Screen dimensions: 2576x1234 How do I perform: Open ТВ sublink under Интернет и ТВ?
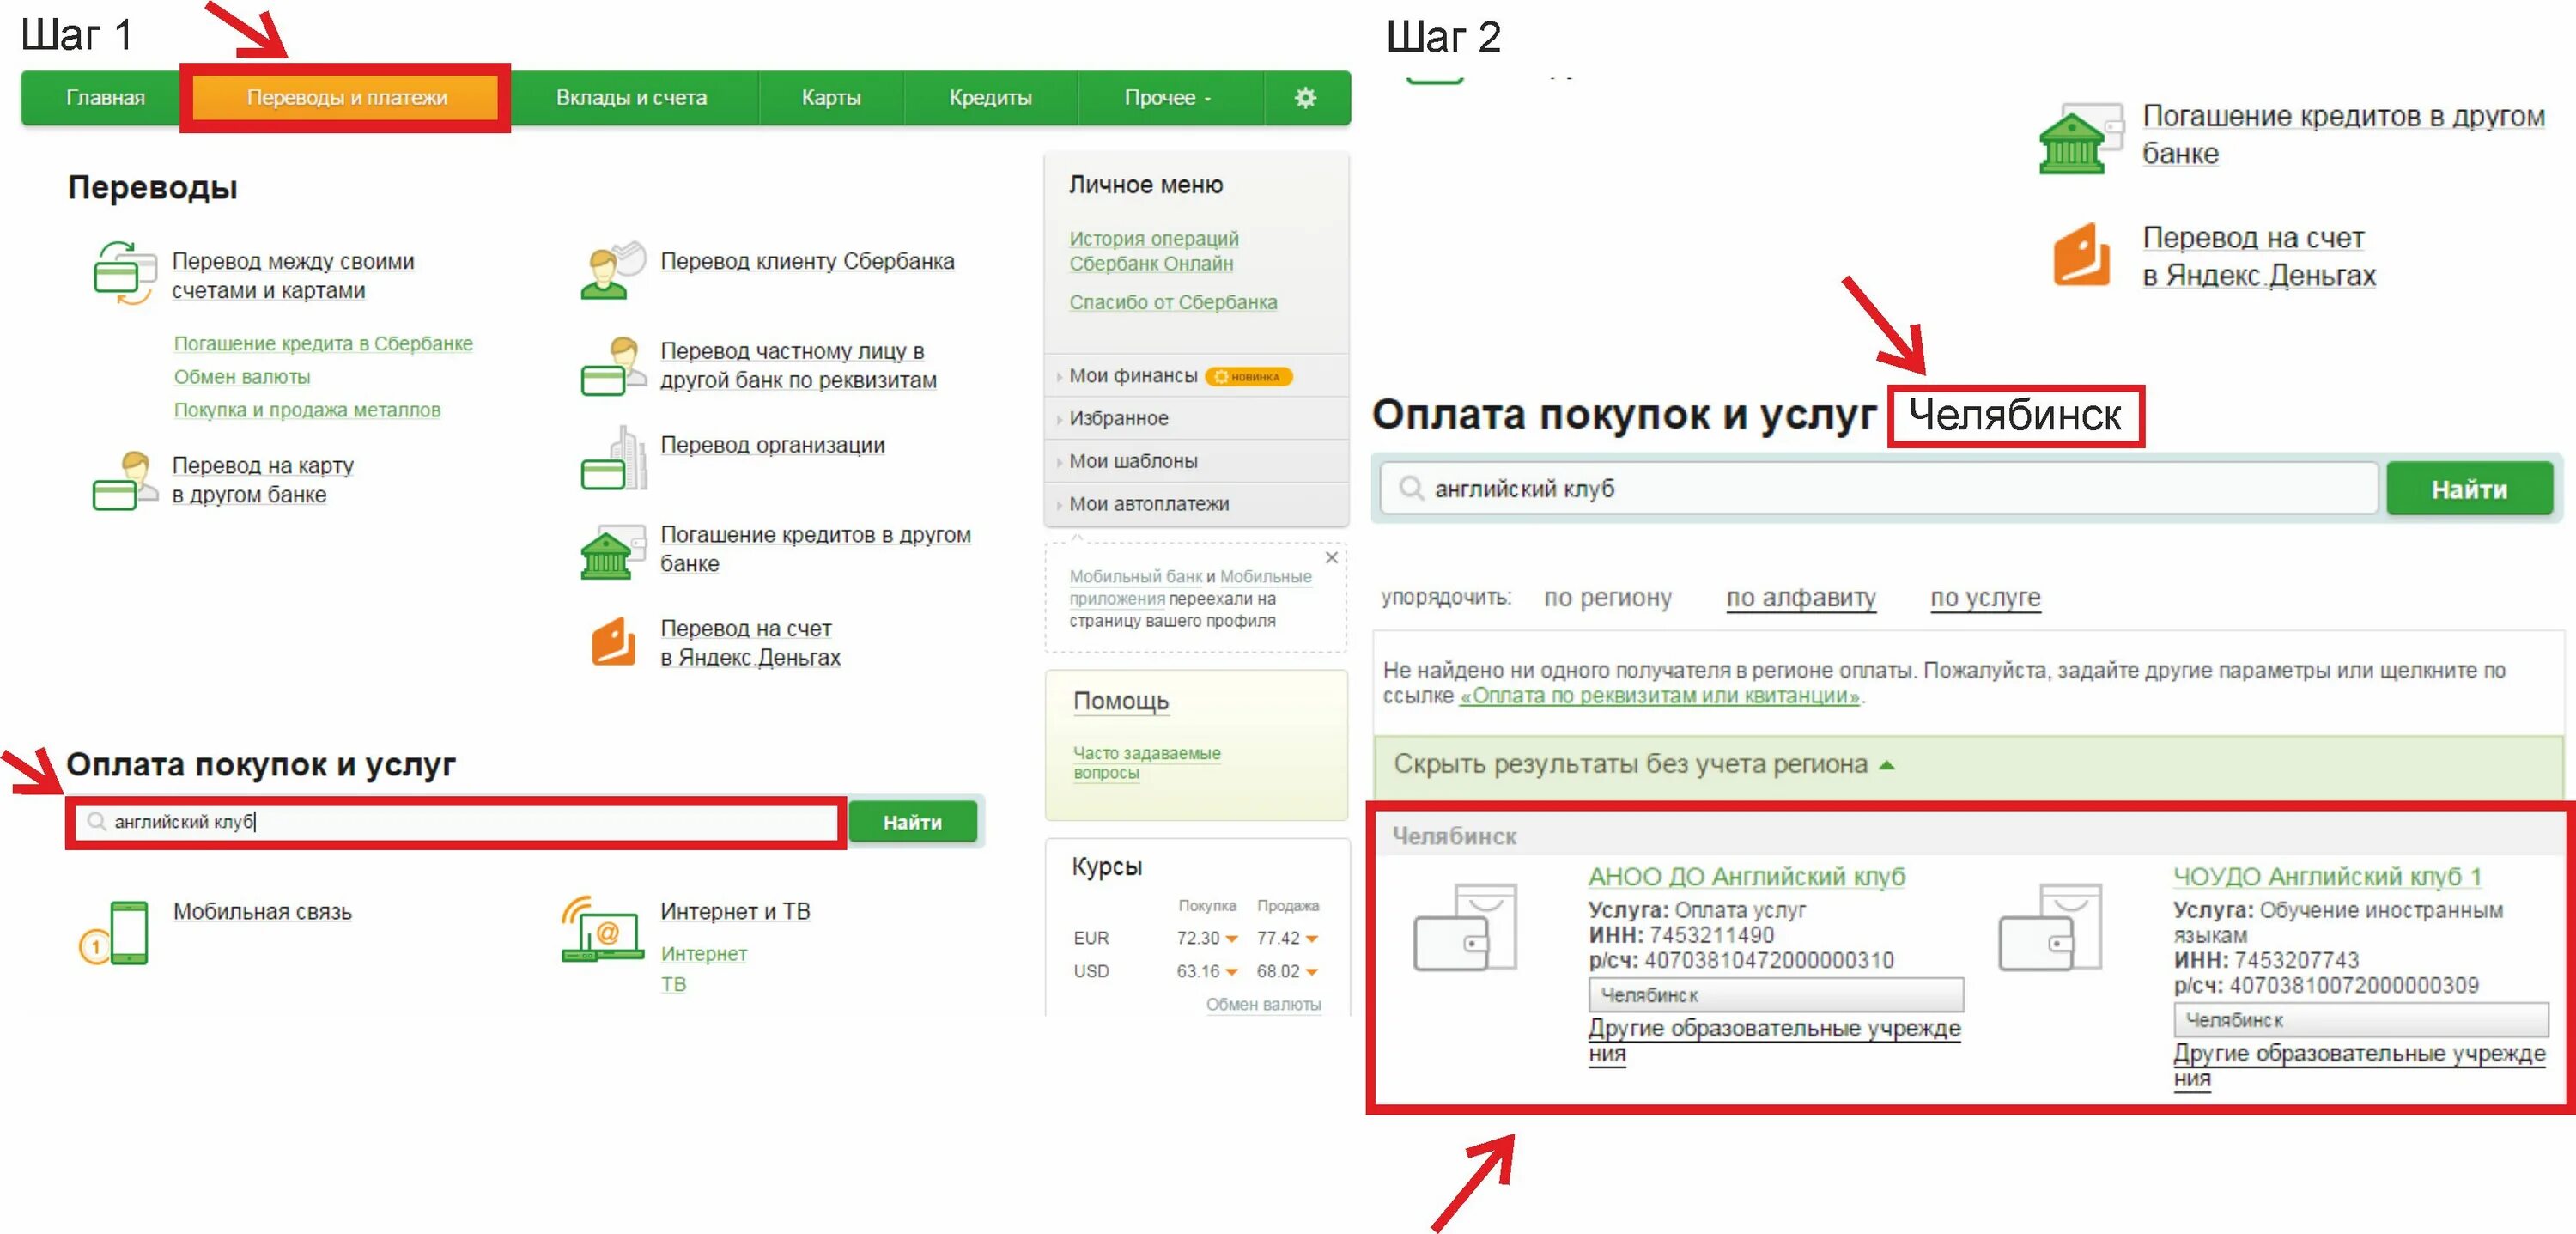pos(673,984)
